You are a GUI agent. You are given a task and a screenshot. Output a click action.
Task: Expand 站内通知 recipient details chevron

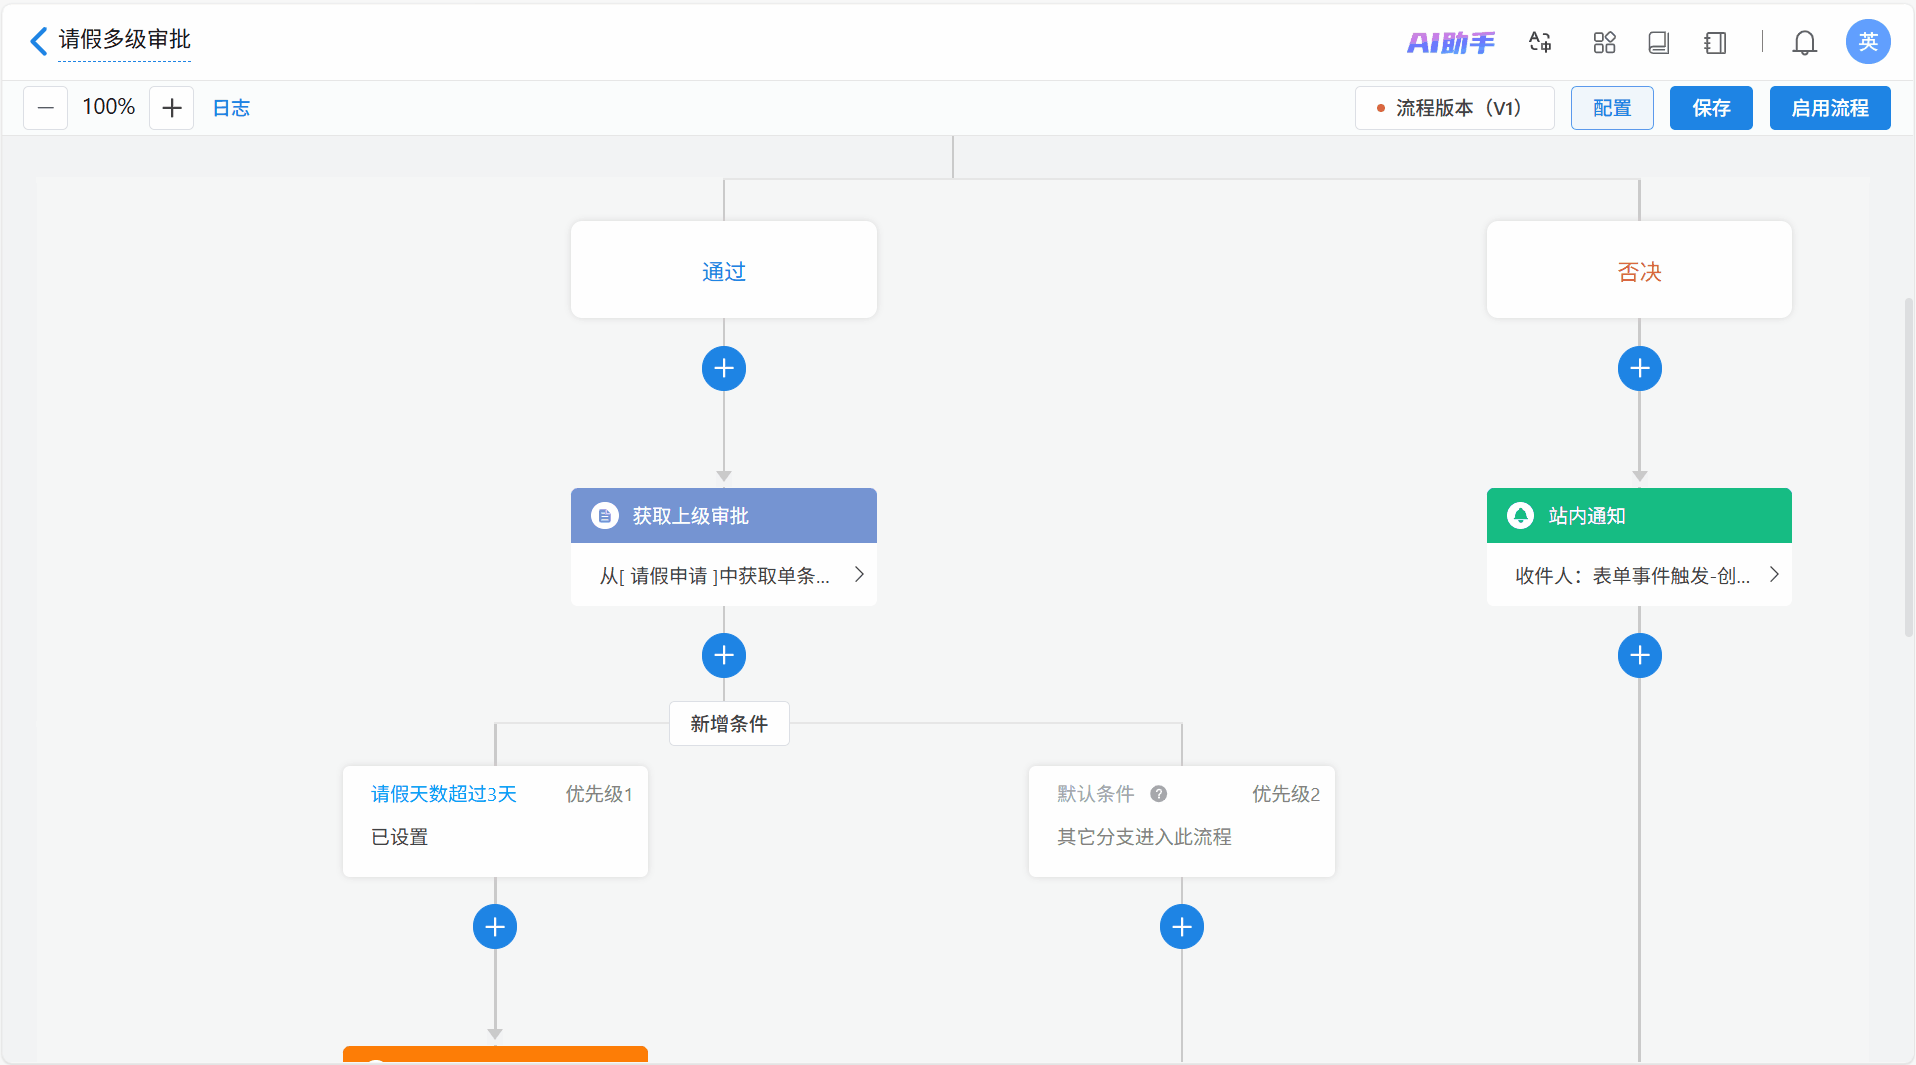click(x=1774, y=574)
